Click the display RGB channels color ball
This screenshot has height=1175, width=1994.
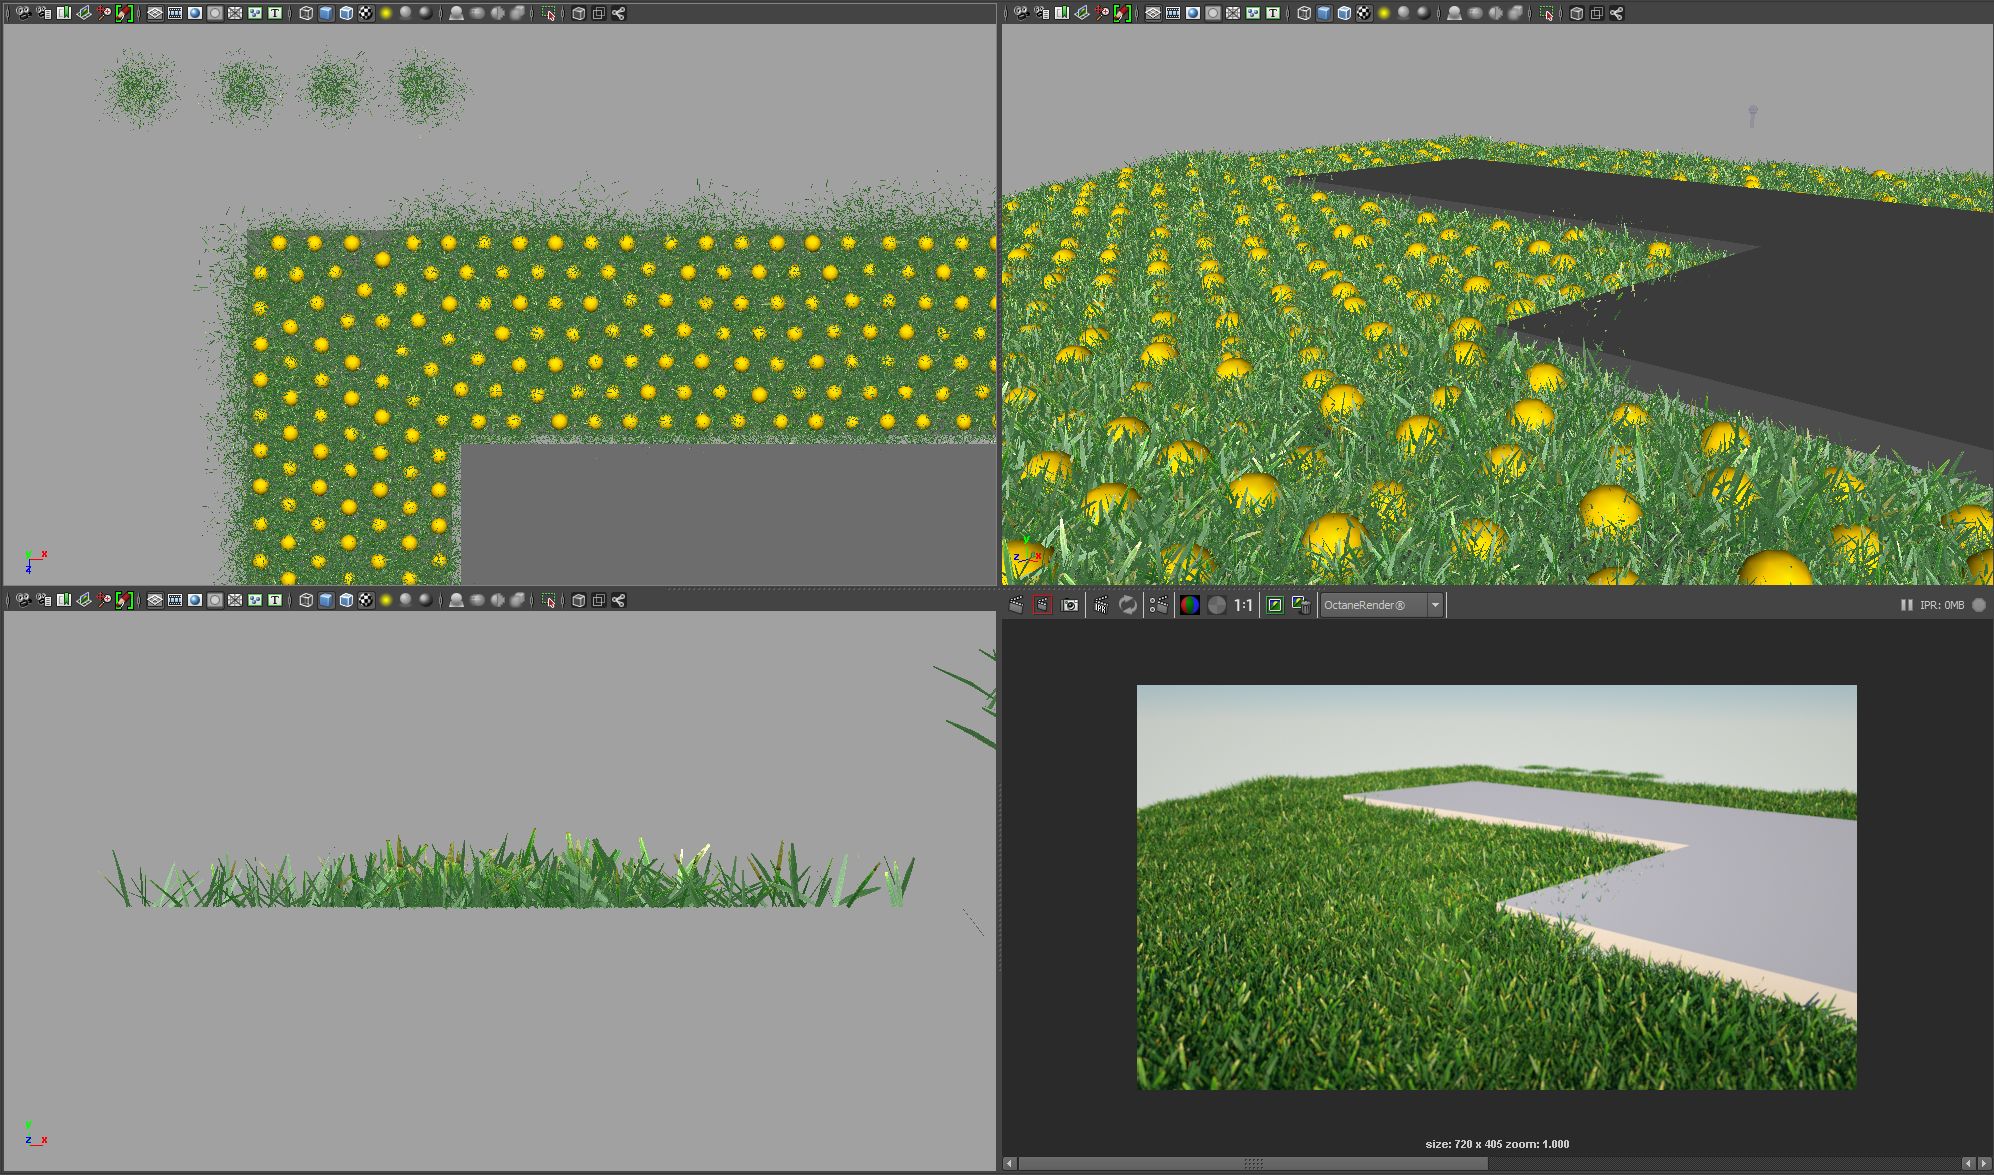click(1189, 605)
